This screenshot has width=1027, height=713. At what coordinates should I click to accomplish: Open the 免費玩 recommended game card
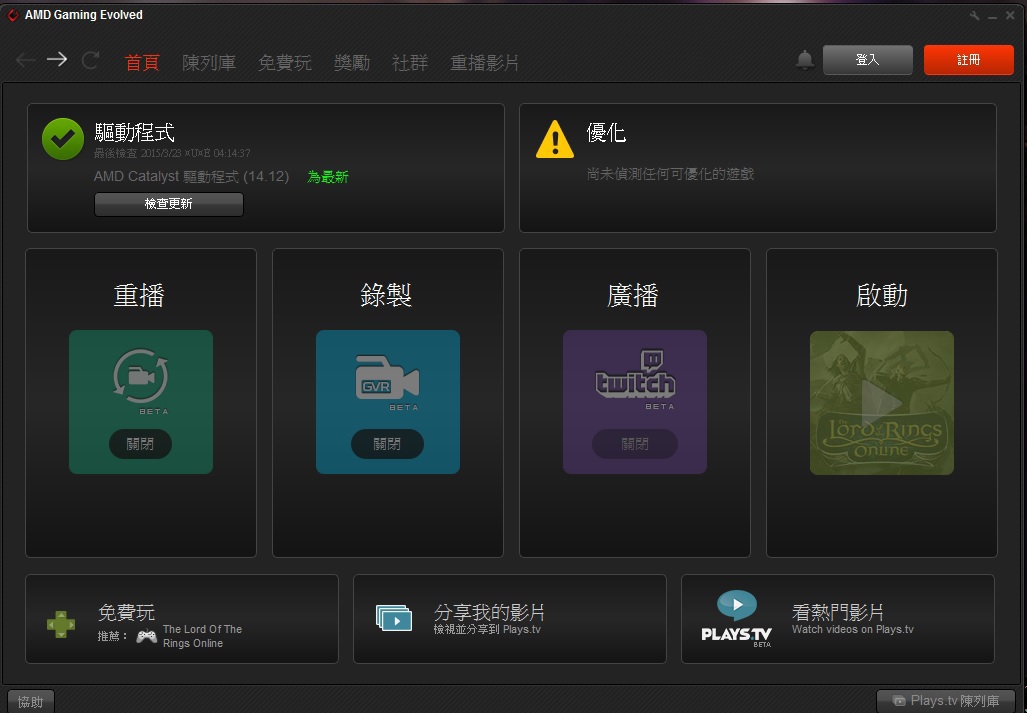tap(182, 619)
